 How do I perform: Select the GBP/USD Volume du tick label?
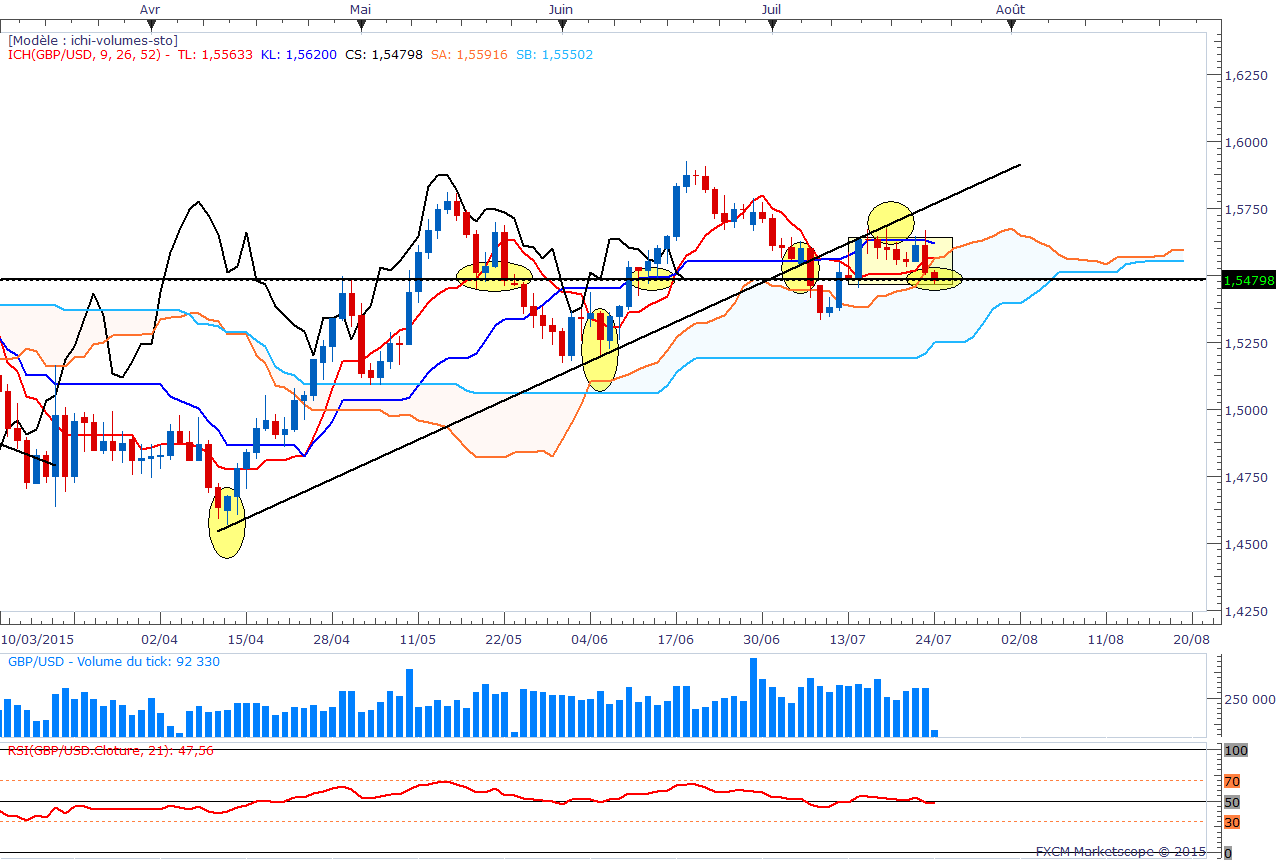(113, 661)
